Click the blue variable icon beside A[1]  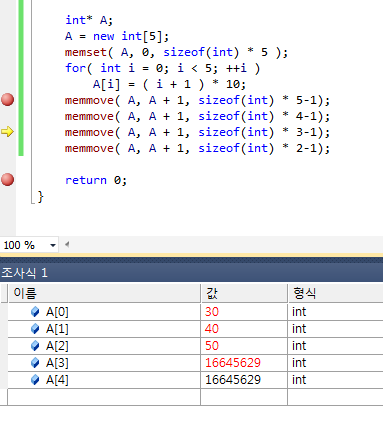35,329
